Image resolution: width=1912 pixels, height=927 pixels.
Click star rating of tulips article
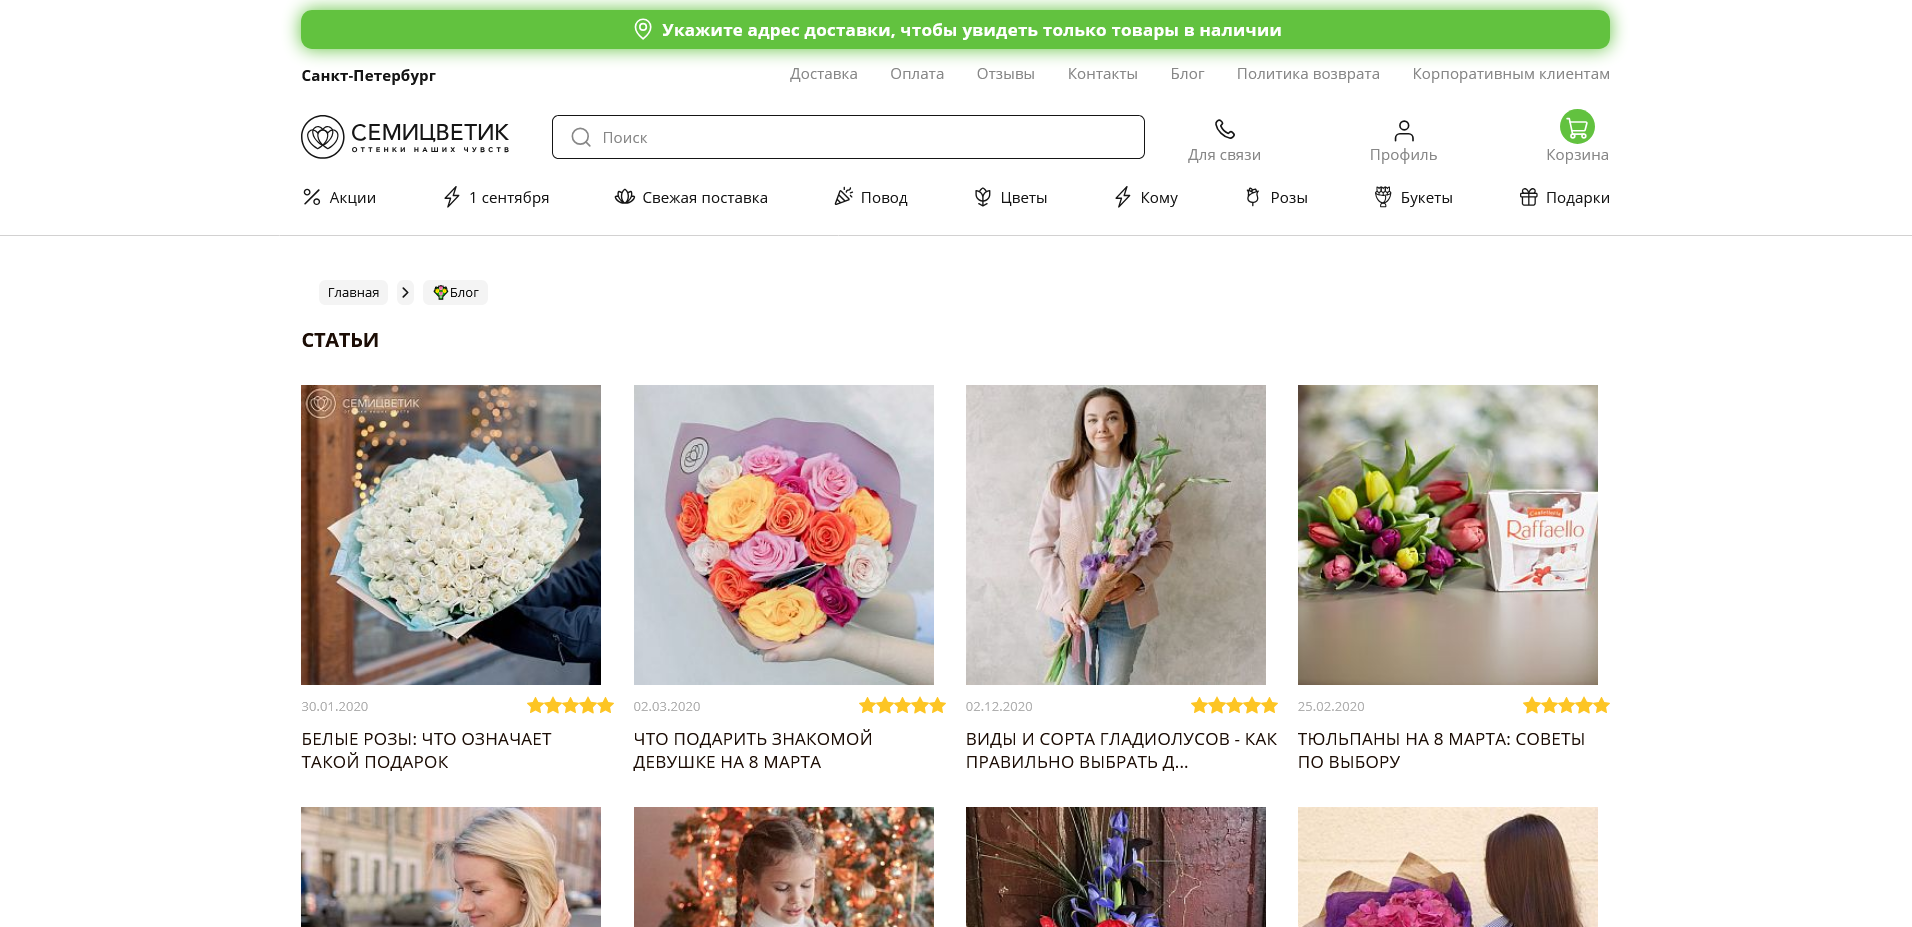point(1565,706)
